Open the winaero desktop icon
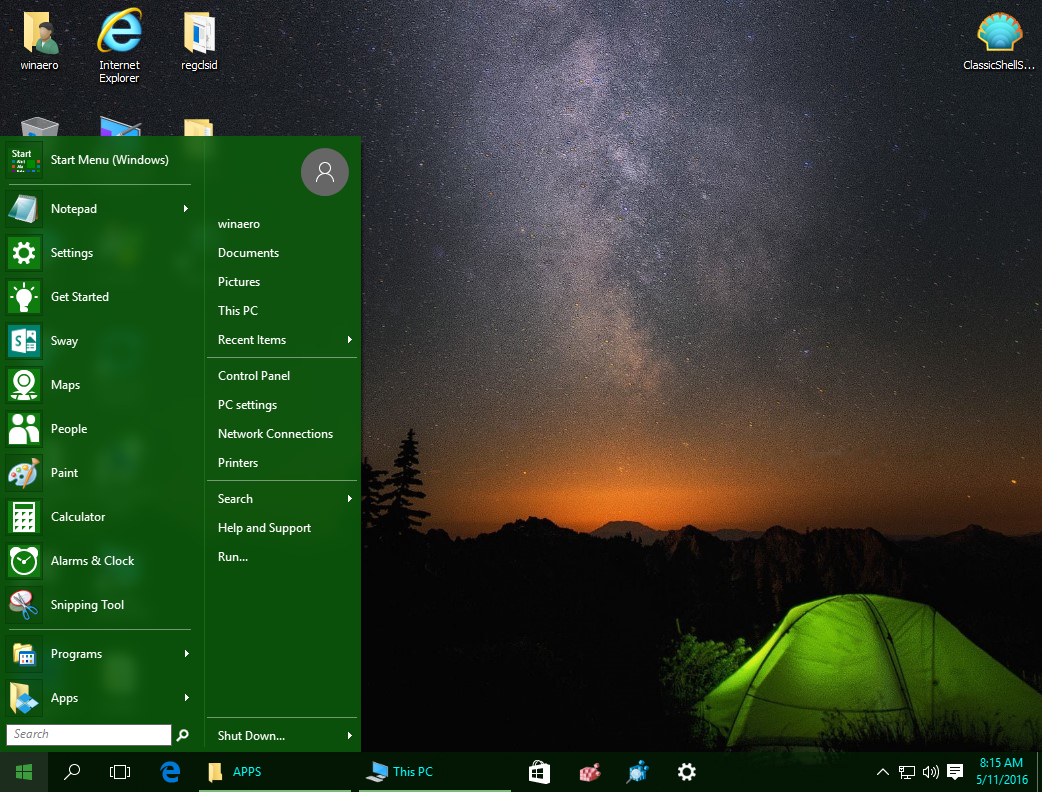 pos(39,33)
